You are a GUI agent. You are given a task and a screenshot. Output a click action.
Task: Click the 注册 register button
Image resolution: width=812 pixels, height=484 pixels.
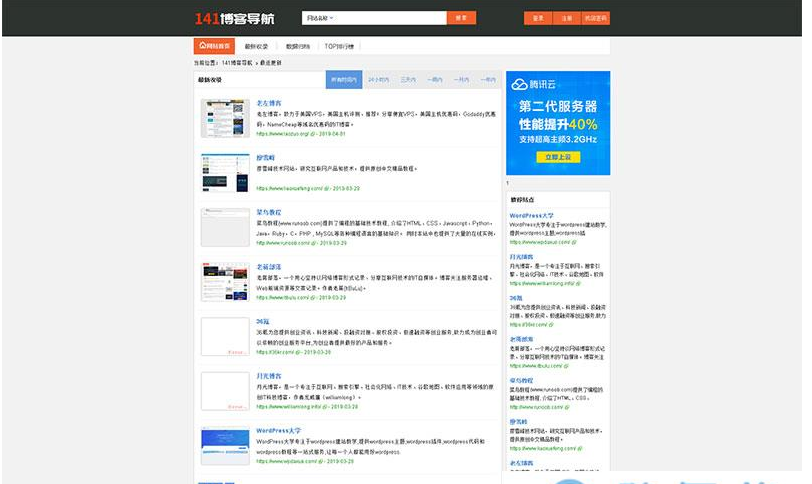566,18
